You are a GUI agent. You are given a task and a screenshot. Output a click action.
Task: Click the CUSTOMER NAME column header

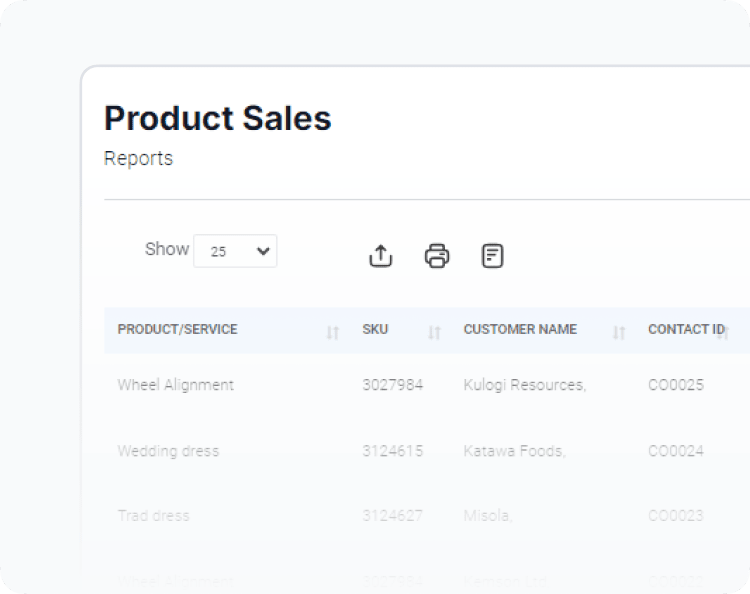pos(520,329)
